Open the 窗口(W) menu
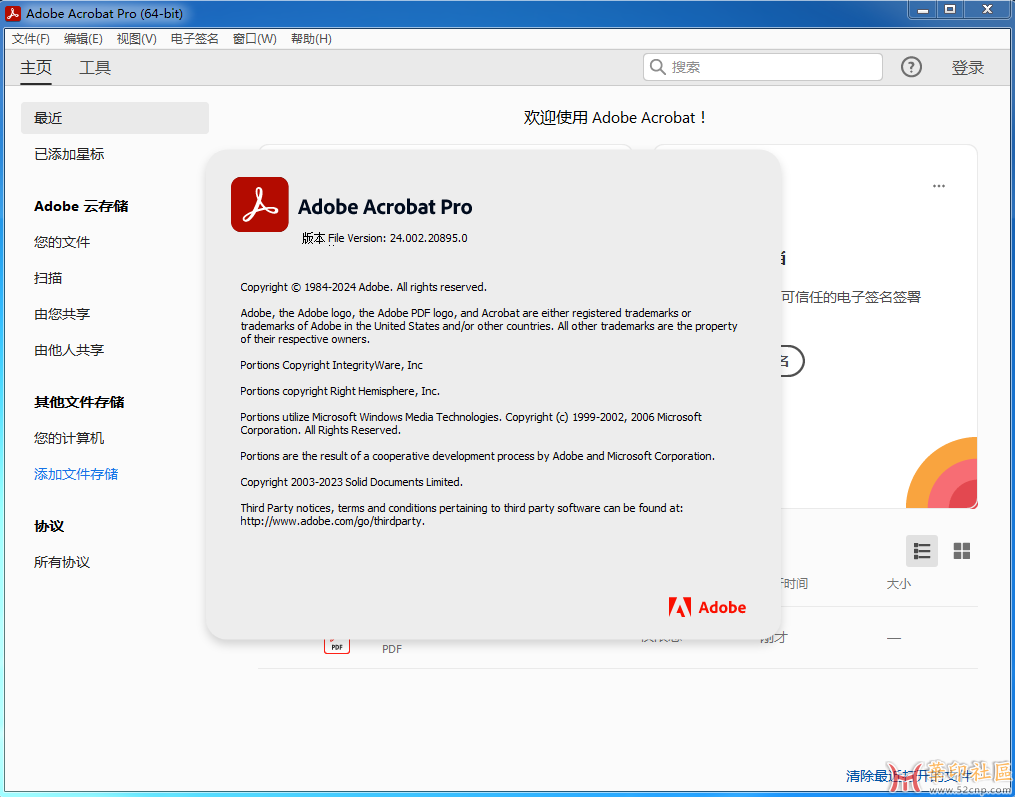This screenshot has height=797, width=1015. coord(254,39)
